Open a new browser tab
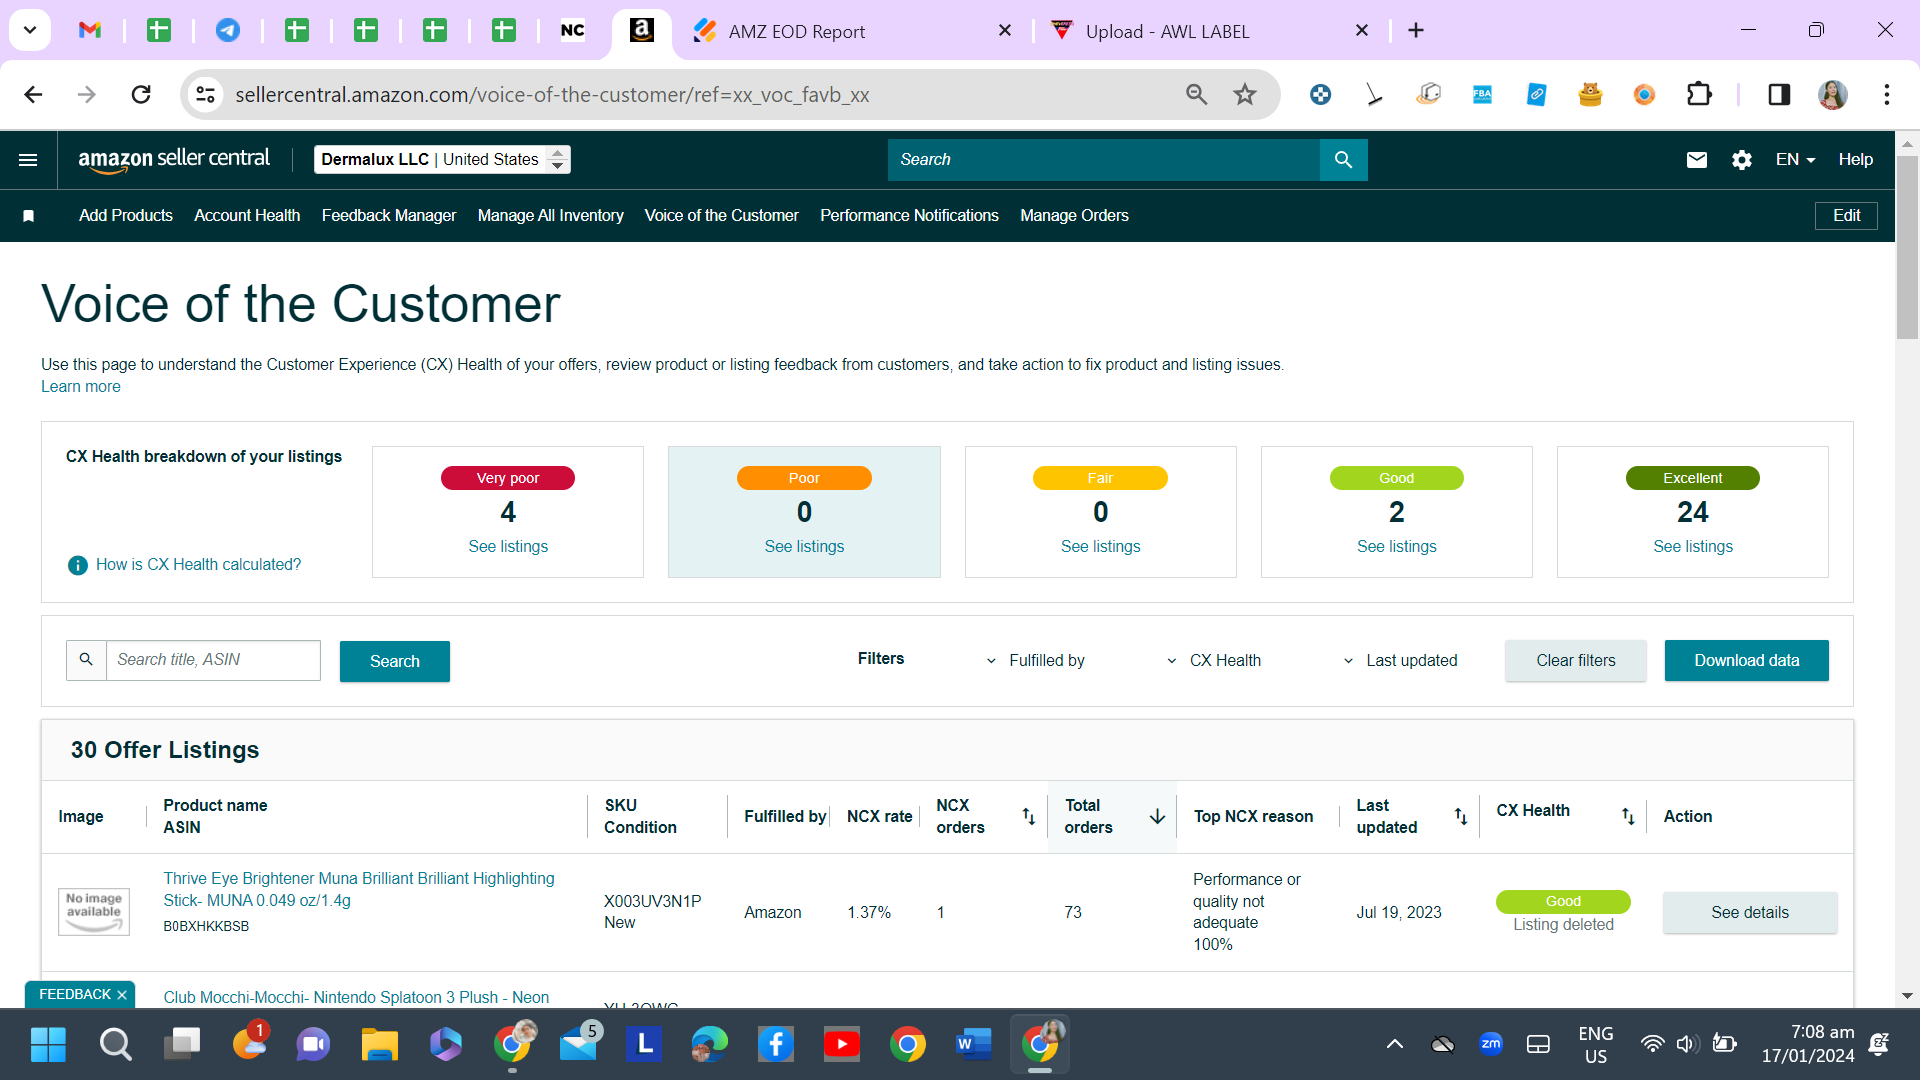Viewport: 1920px width, 1080px height. pyautogui.click(x=1416, y=31)
